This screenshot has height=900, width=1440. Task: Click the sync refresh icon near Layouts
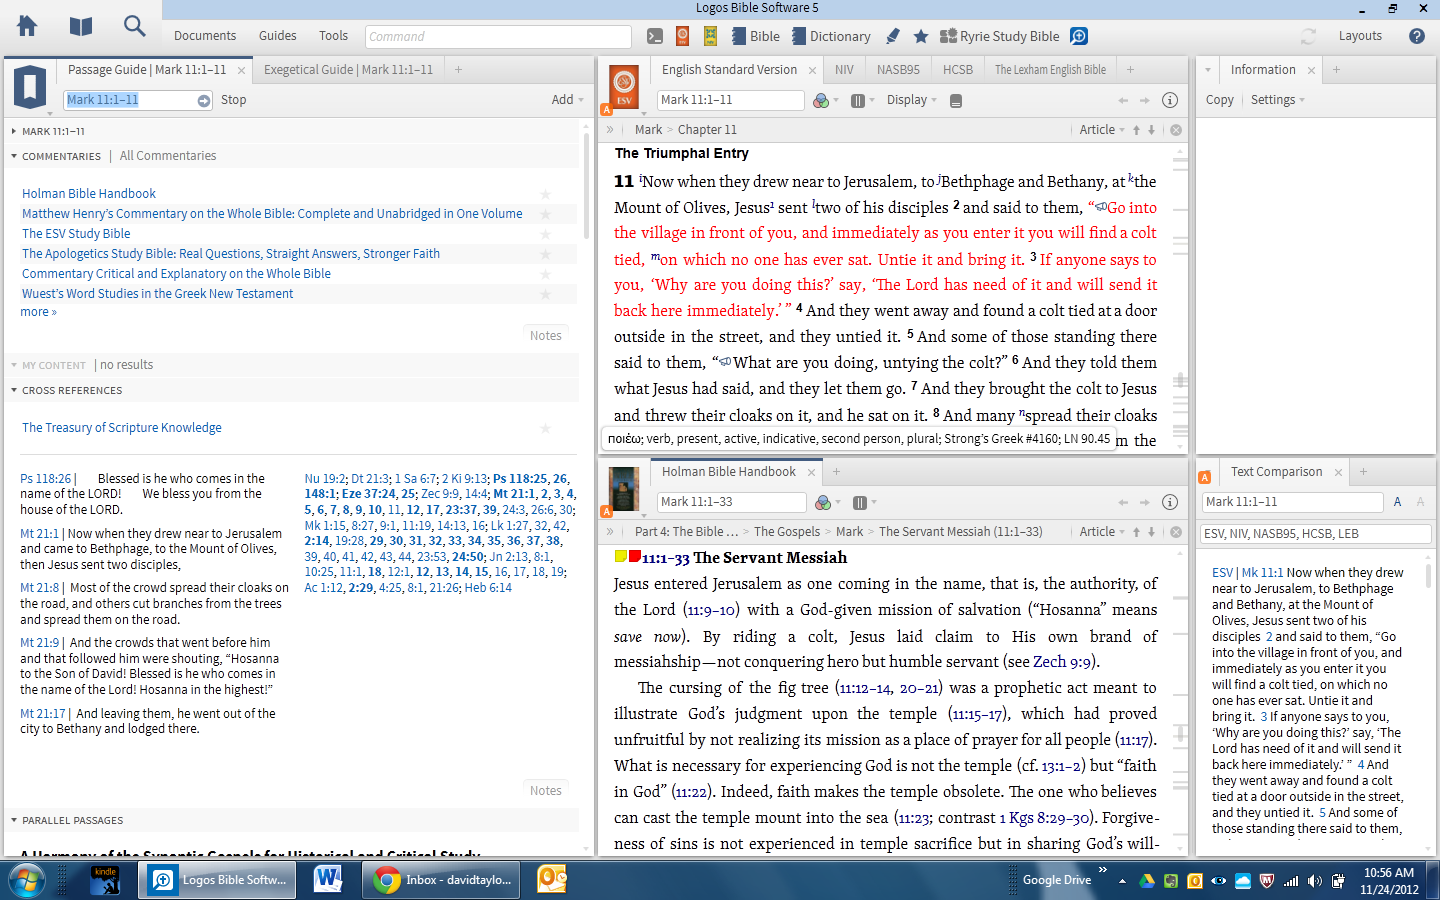(x=1308, y=36)
